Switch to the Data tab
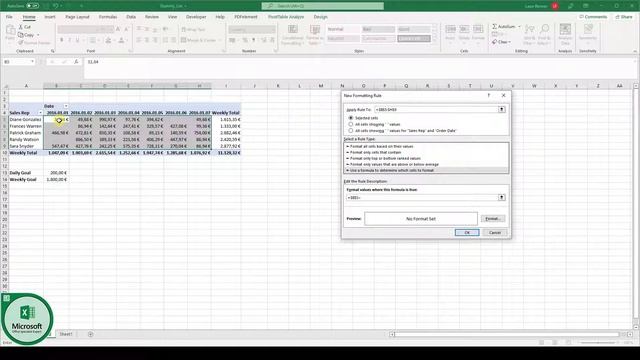The height and width of the screenshot is (360, 640). pyautogui.click(x=131, y=17)
